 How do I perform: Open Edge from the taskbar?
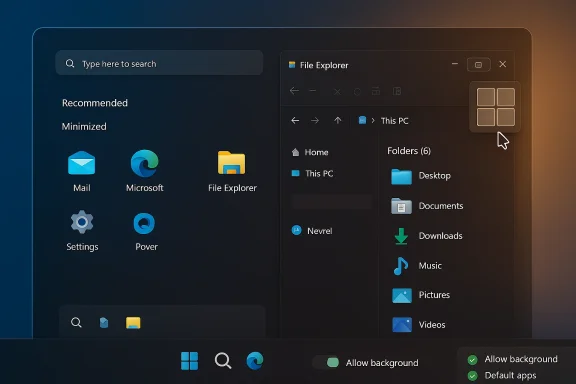[x=255, y=360]
